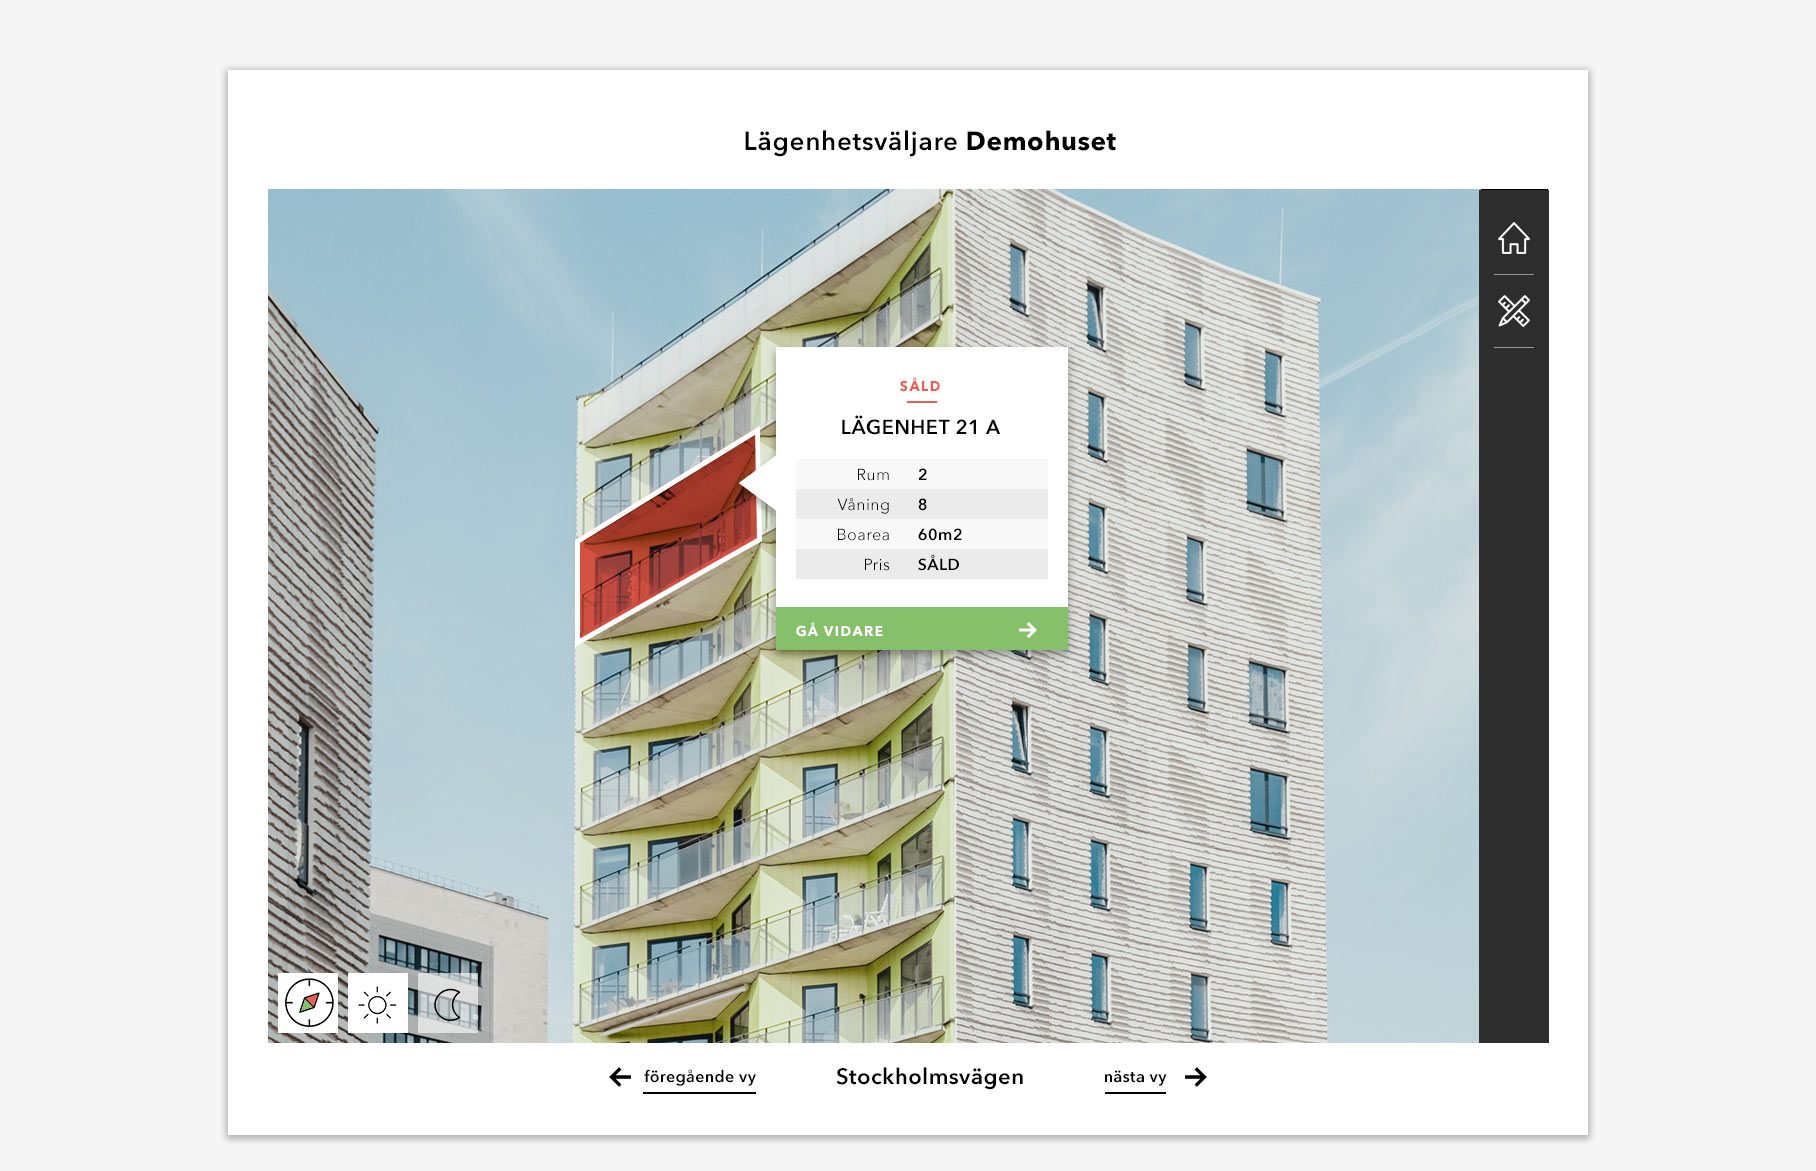
Task: Click the Stockholmsvägen view name
Action: [929, 1077]
